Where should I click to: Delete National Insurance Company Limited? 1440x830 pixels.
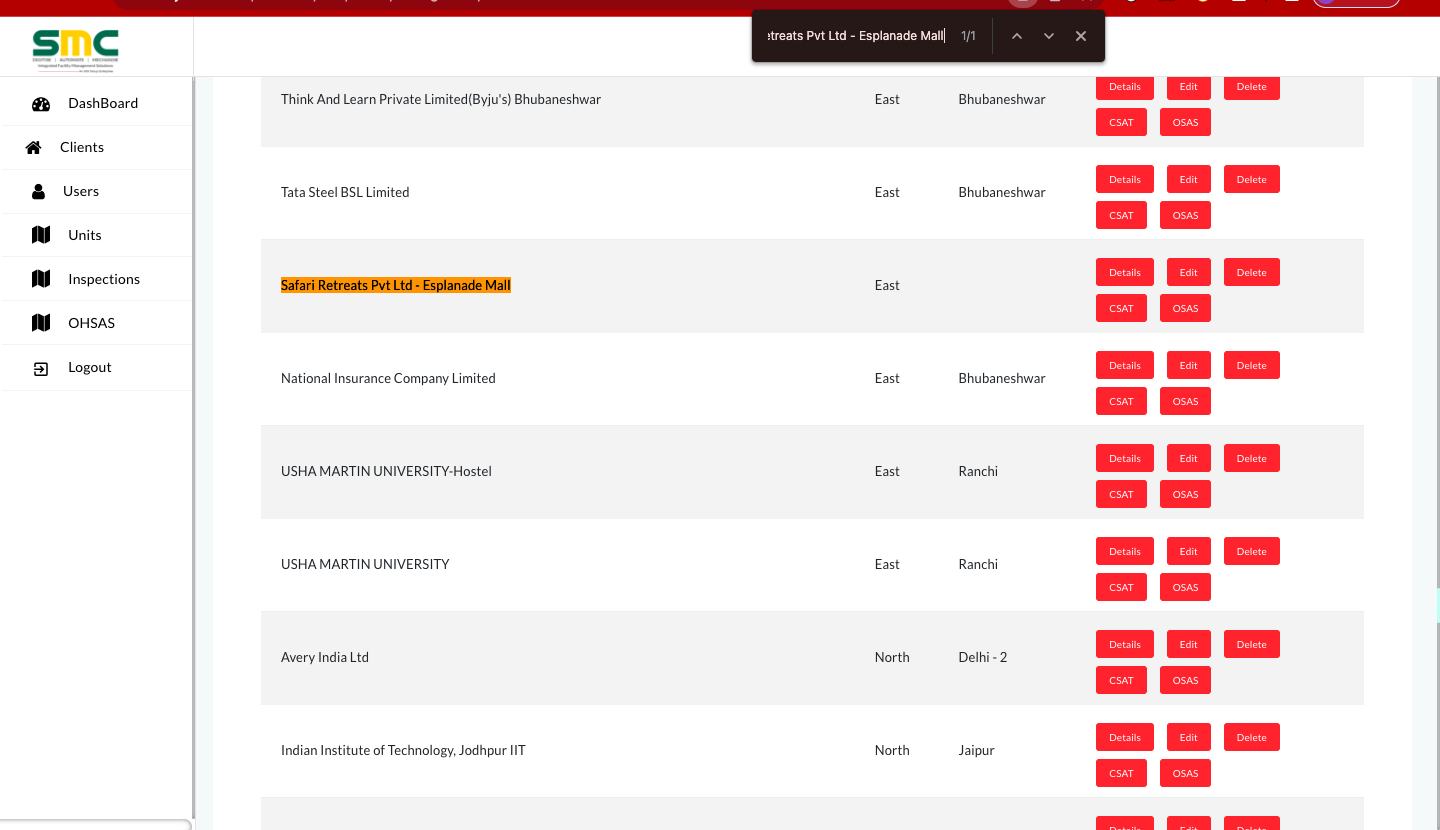tap(1252, 366)
